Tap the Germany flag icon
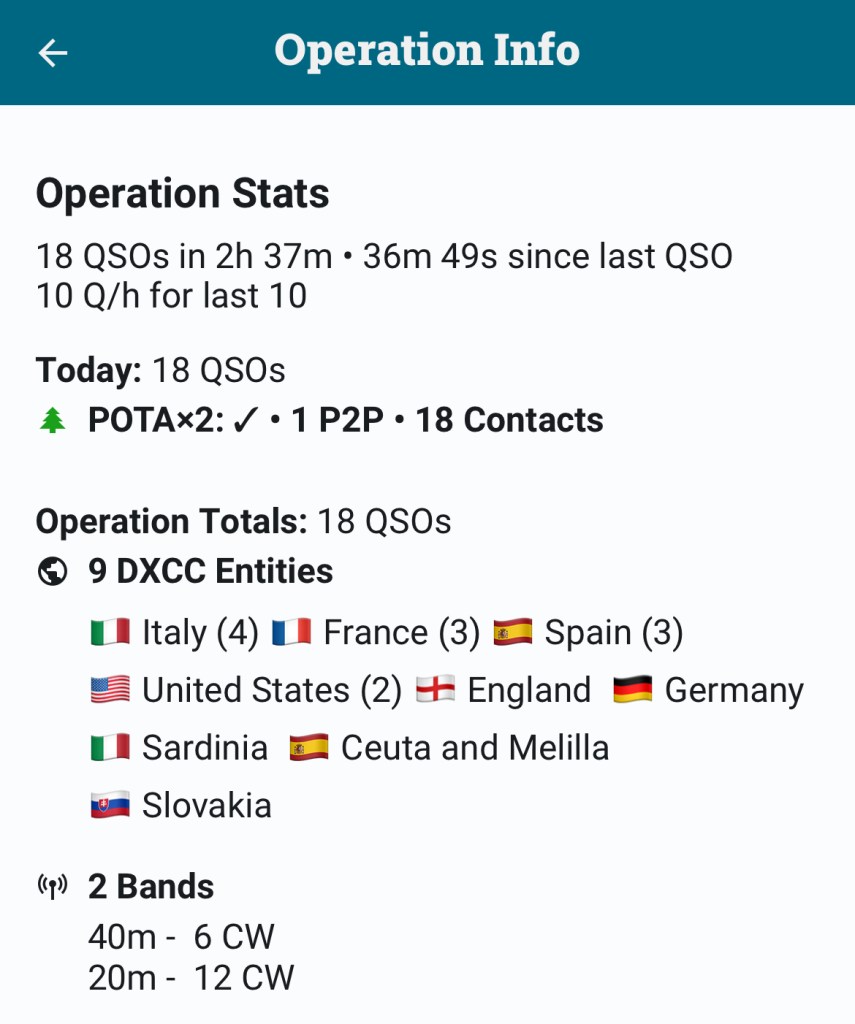This screenshot has width=855, height=1024. pos(632,691)
